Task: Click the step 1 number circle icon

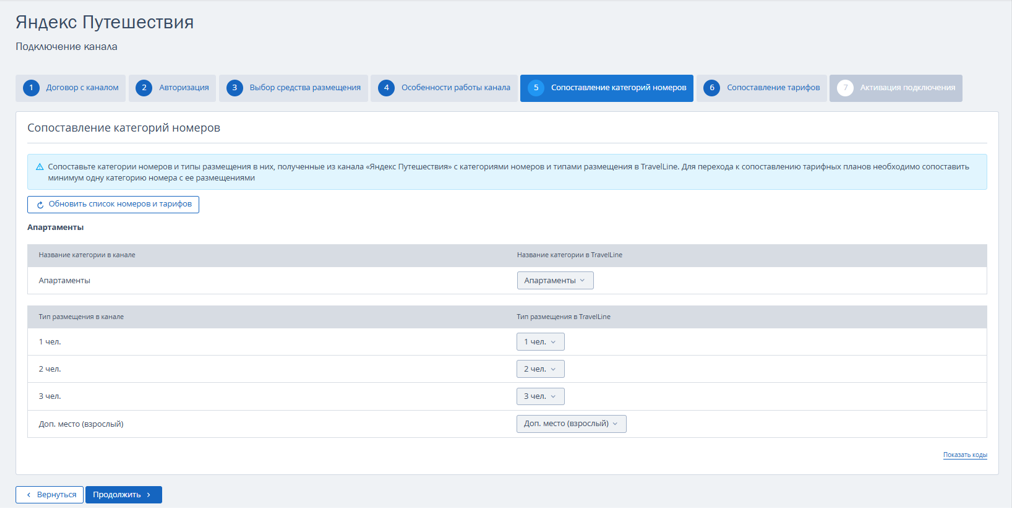Action: click(31, 88)
